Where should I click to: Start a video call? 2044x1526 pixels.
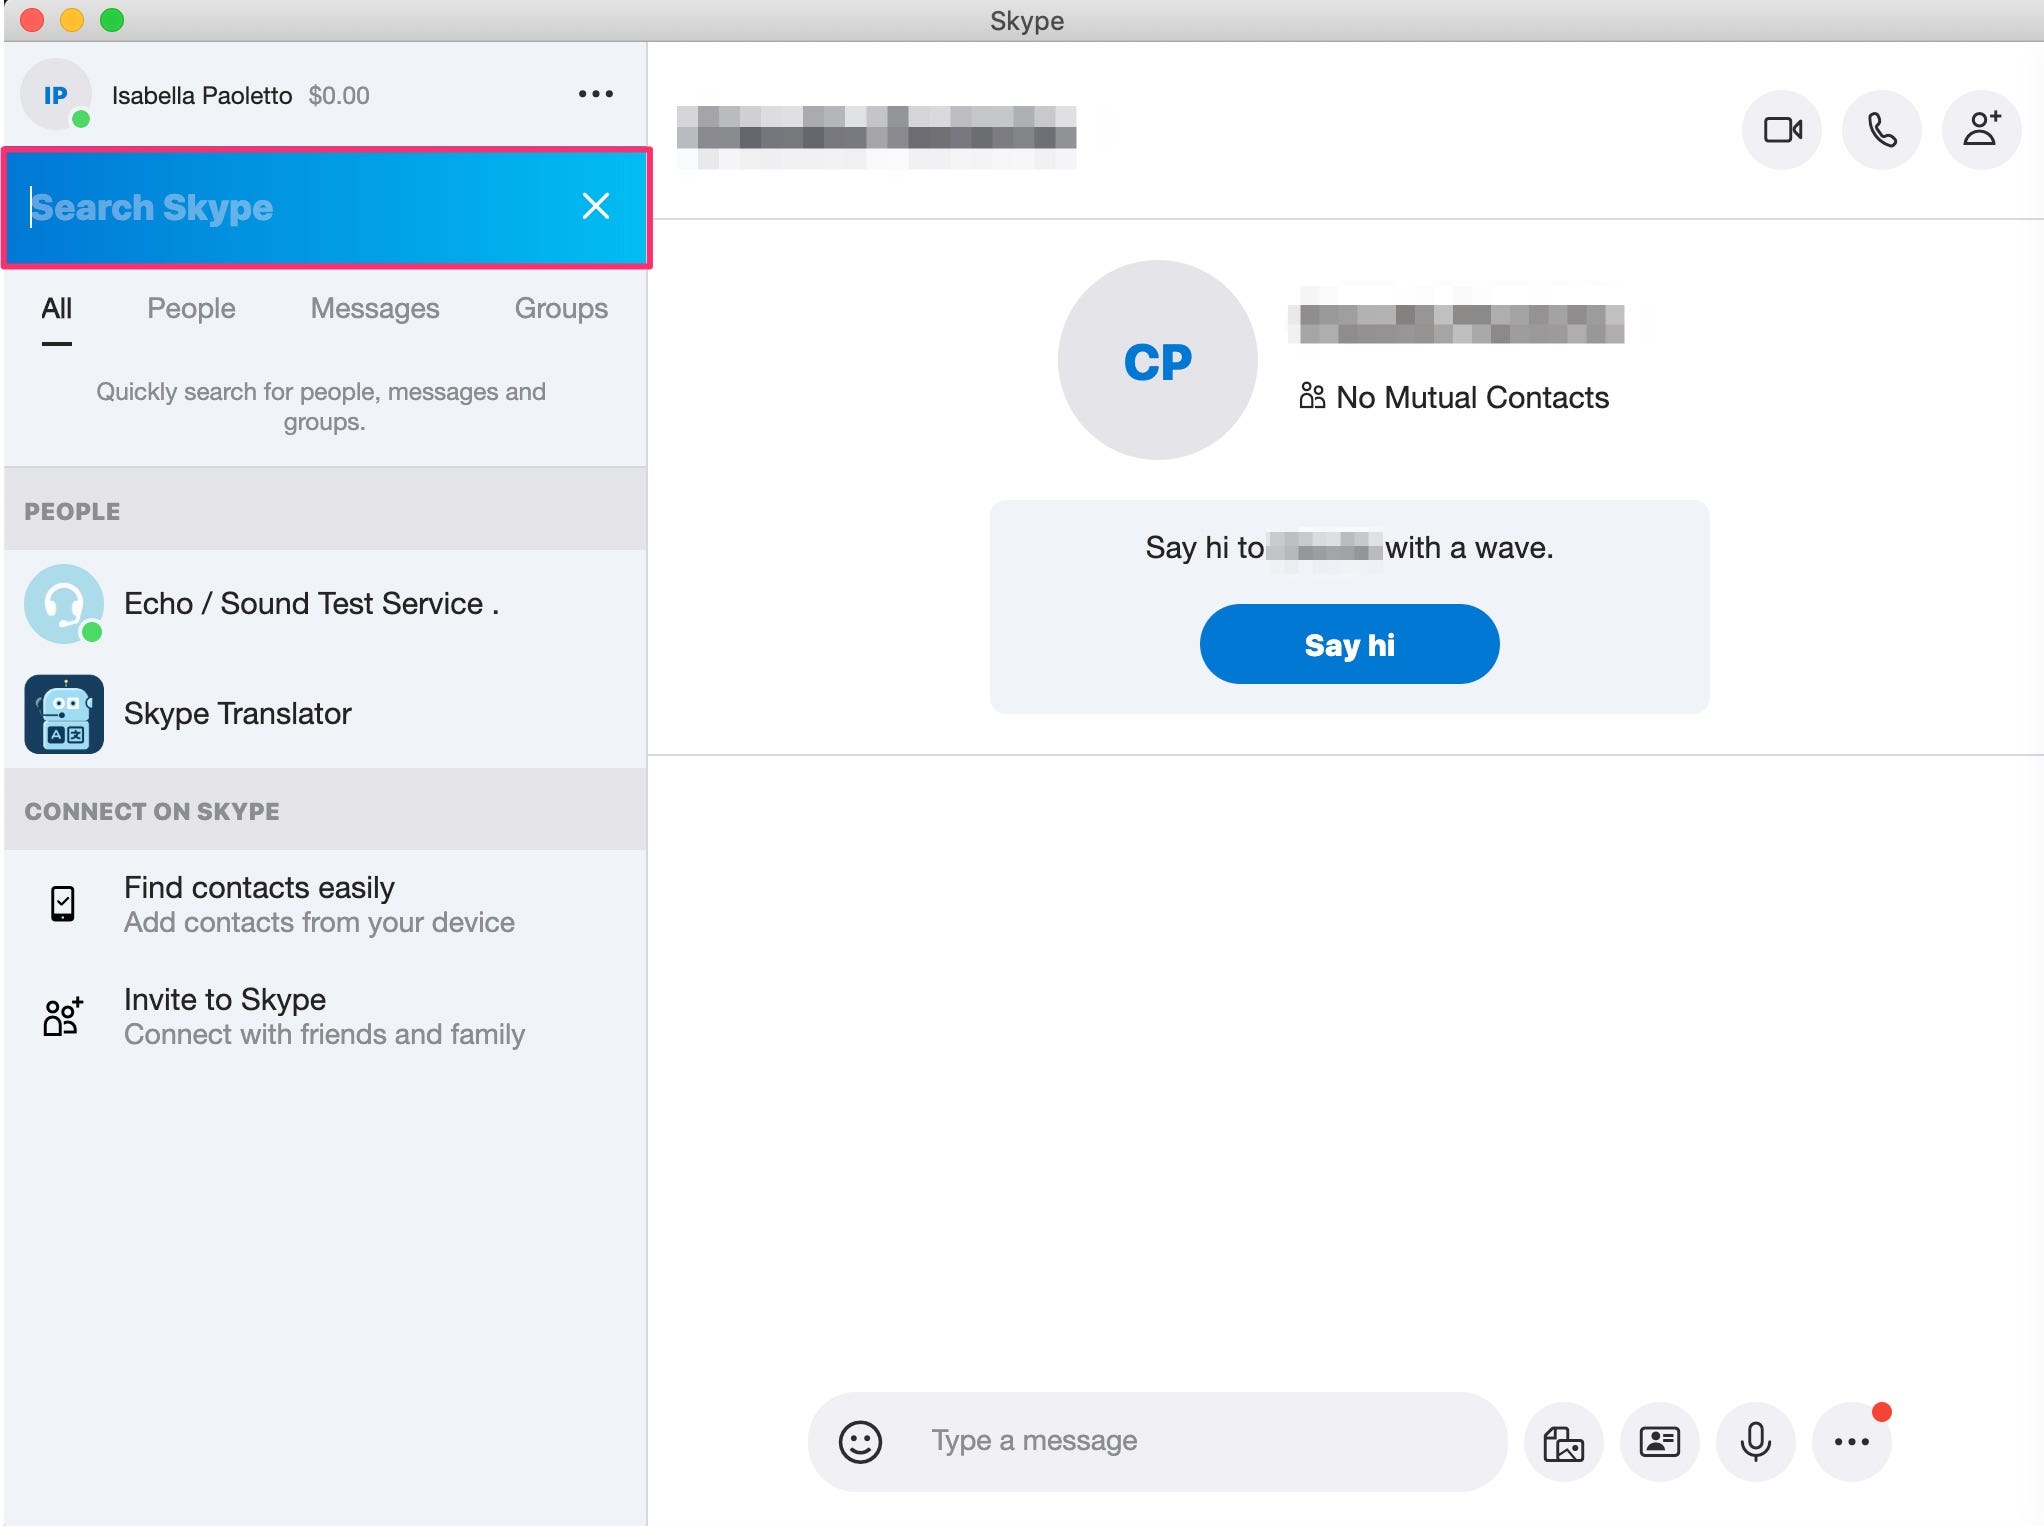point(1782,130)
